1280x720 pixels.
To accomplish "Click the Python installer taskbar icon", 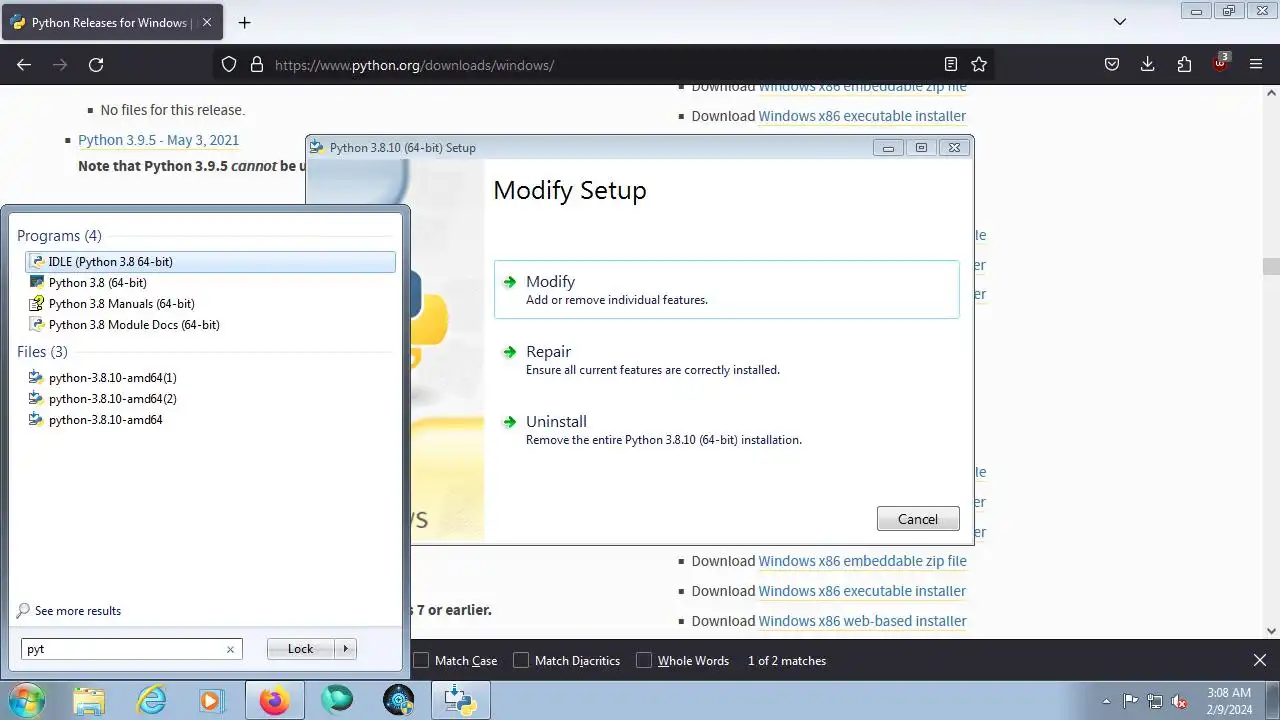I will (461, 700).
